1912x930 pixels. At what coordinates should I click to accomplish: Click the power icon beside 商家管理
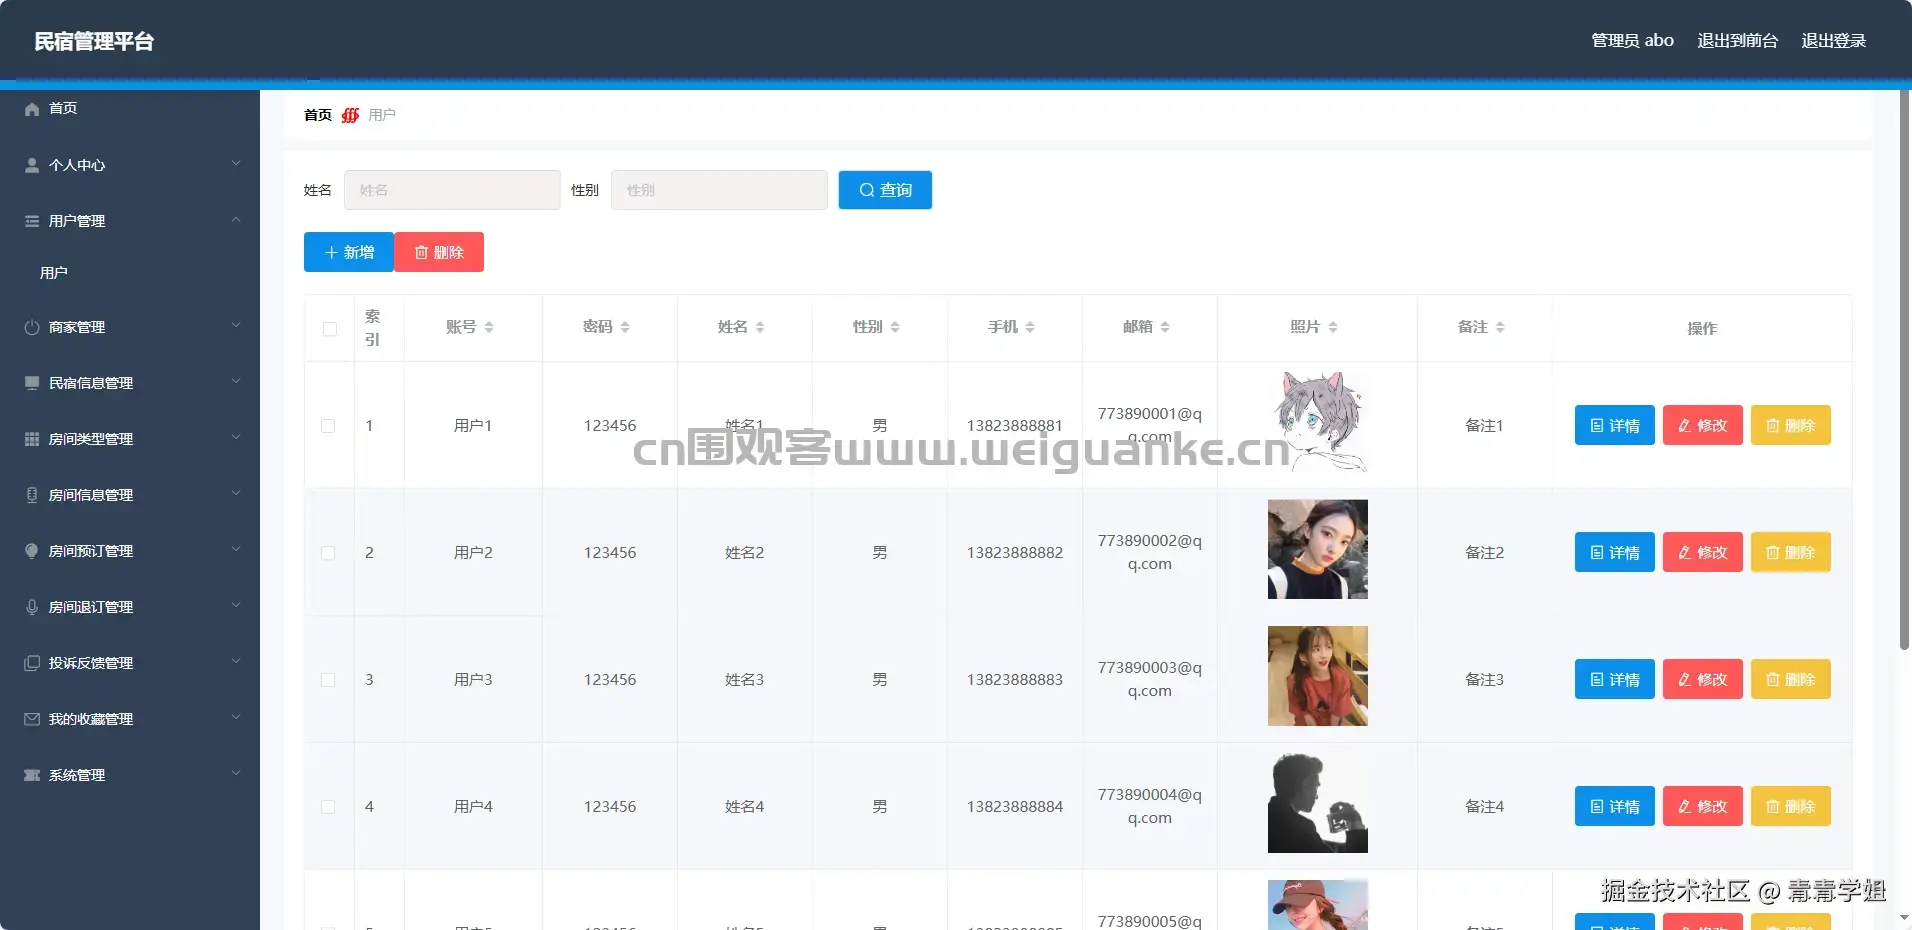(32, 327)
